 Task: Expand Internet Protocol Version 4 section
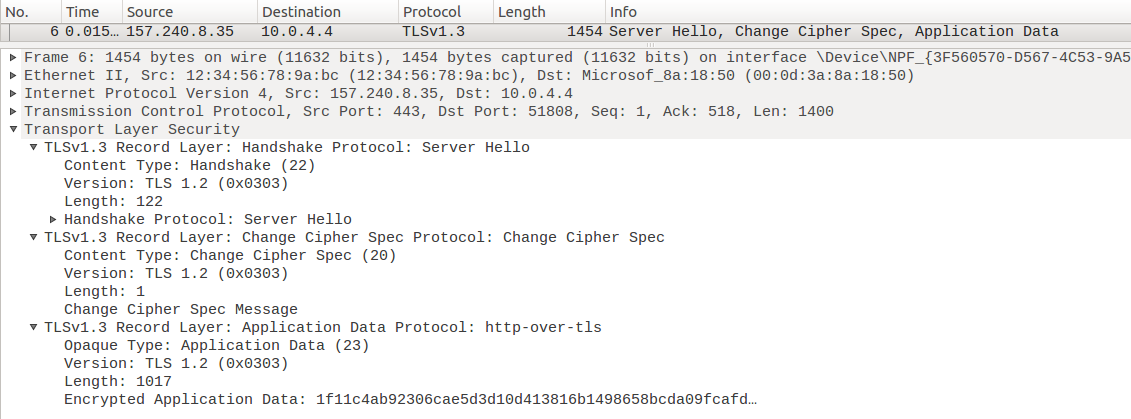[13, 93]
